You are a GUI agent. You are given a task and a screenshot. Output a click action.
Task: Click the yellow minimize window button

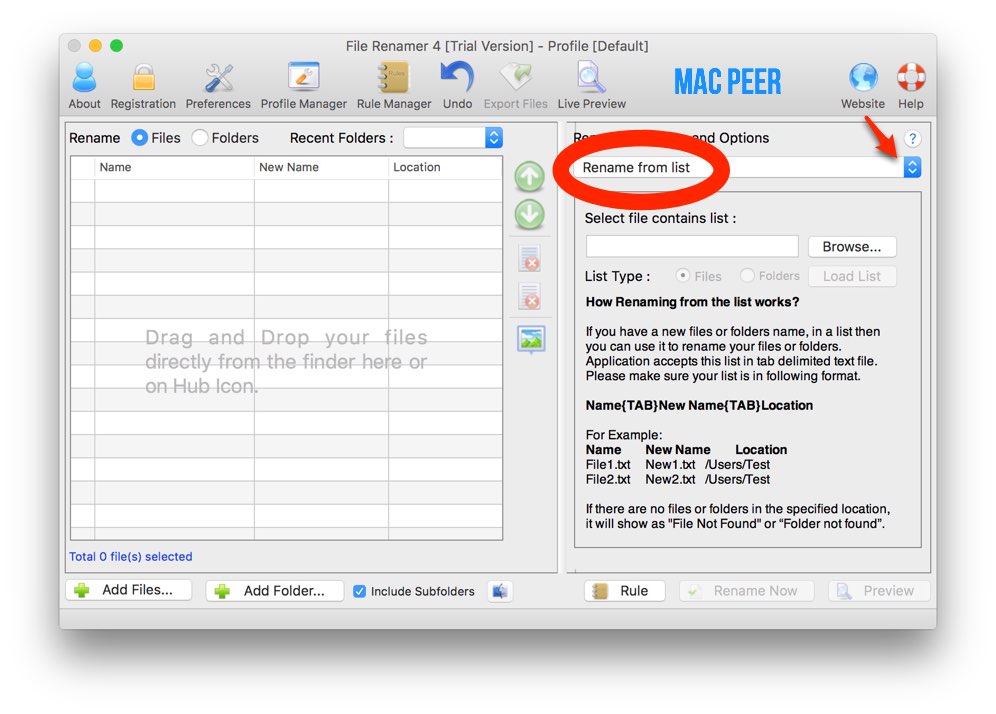click(x=95, y=46)
